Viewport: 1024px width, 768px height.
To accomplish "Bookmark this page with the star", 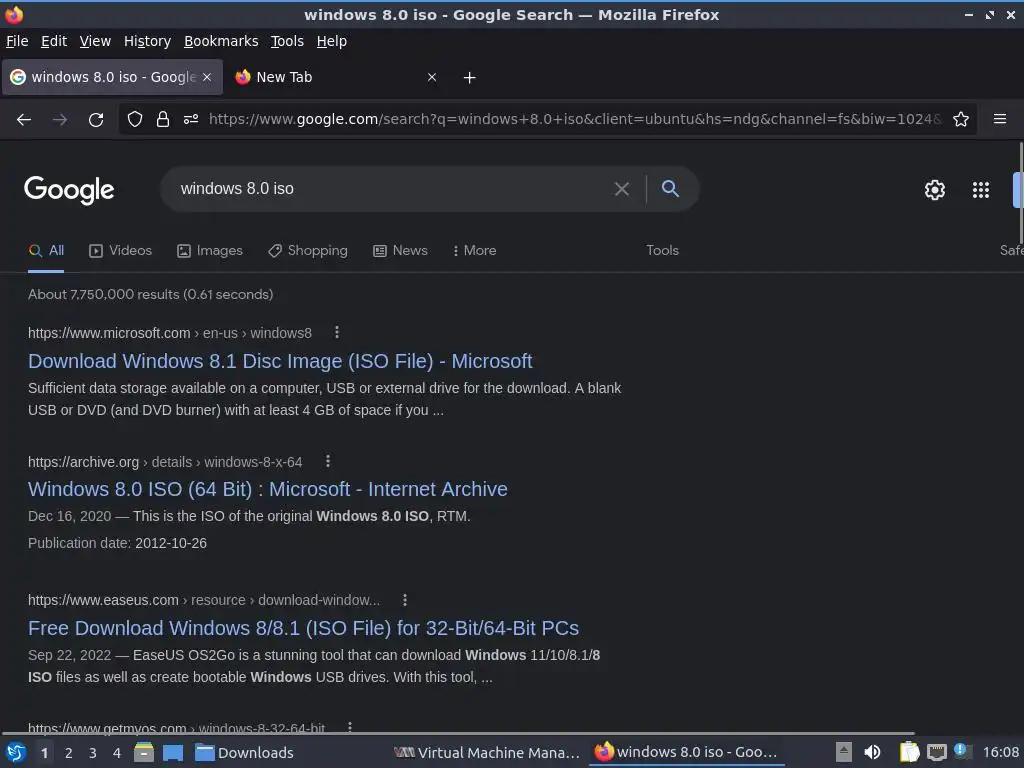I will coord(961,119).
